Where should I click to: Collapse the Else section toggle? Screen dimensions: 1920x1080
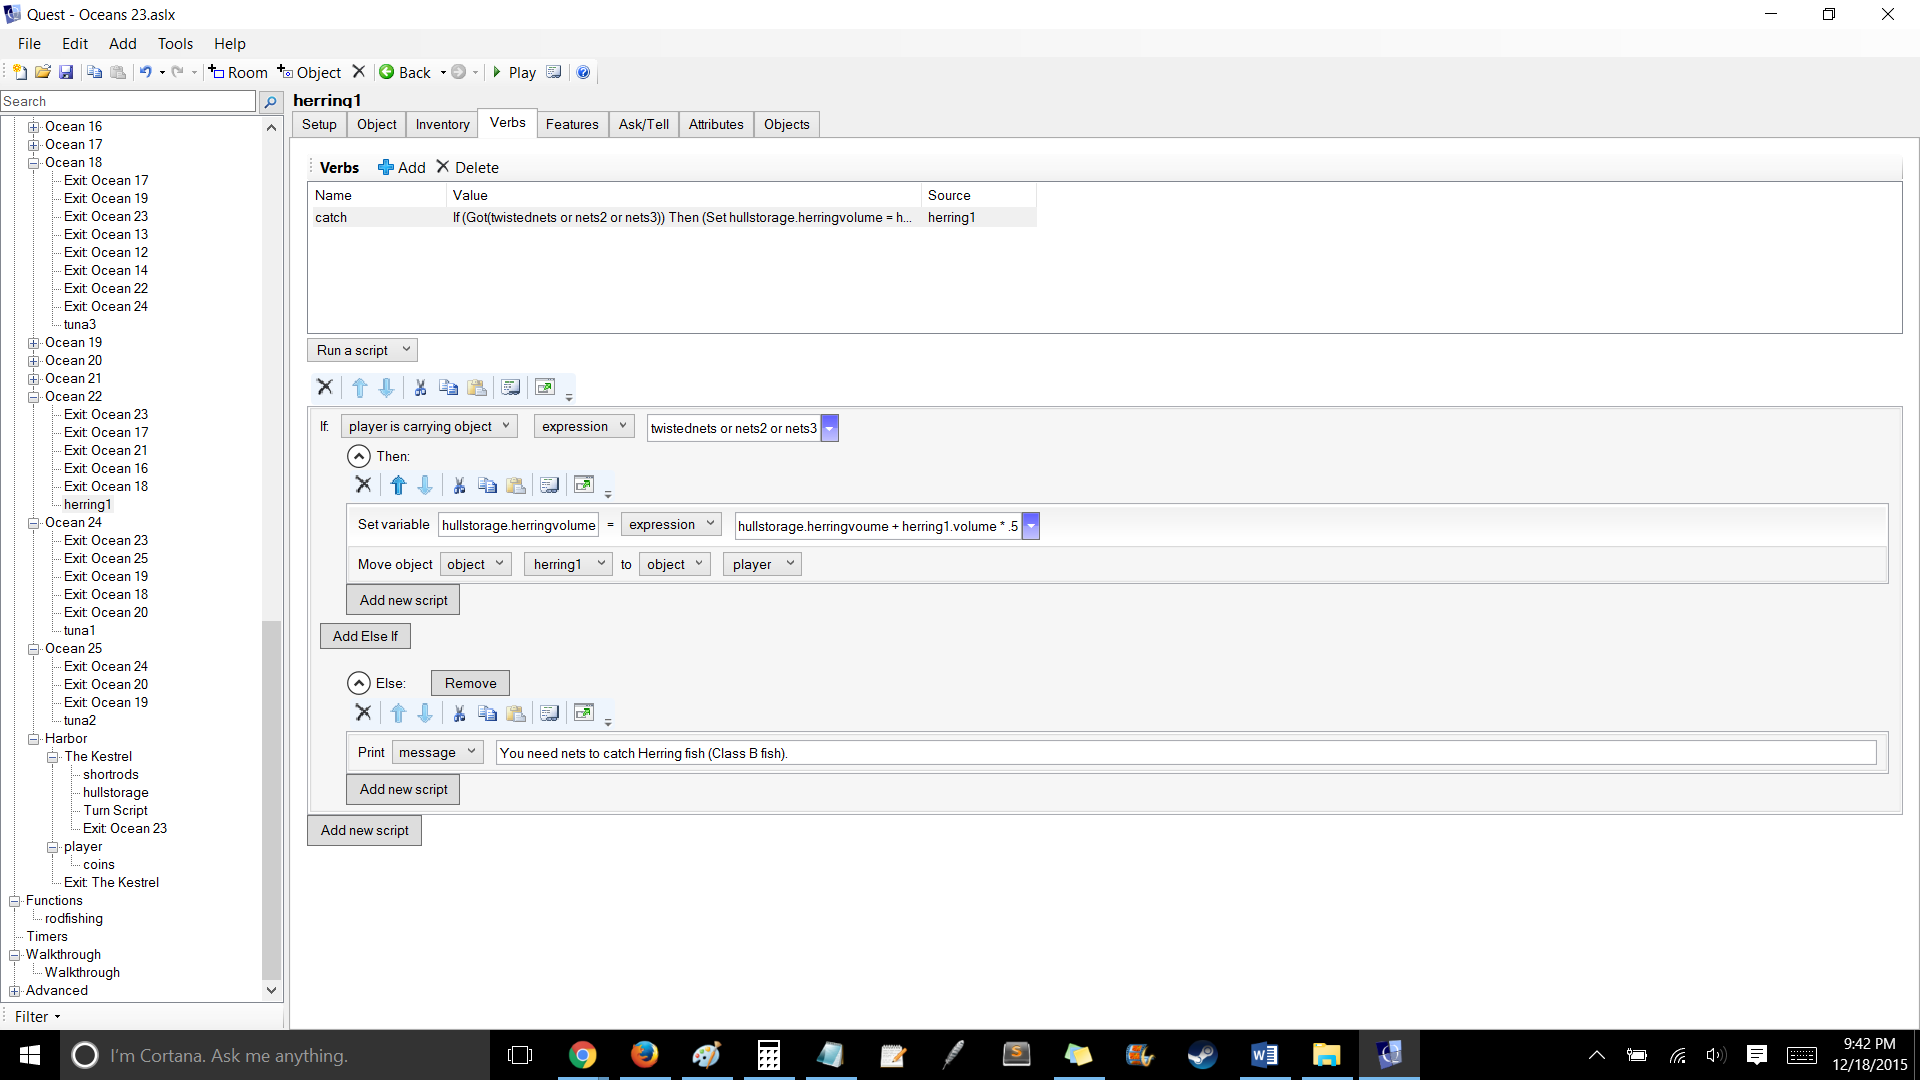tap(358, 683)
